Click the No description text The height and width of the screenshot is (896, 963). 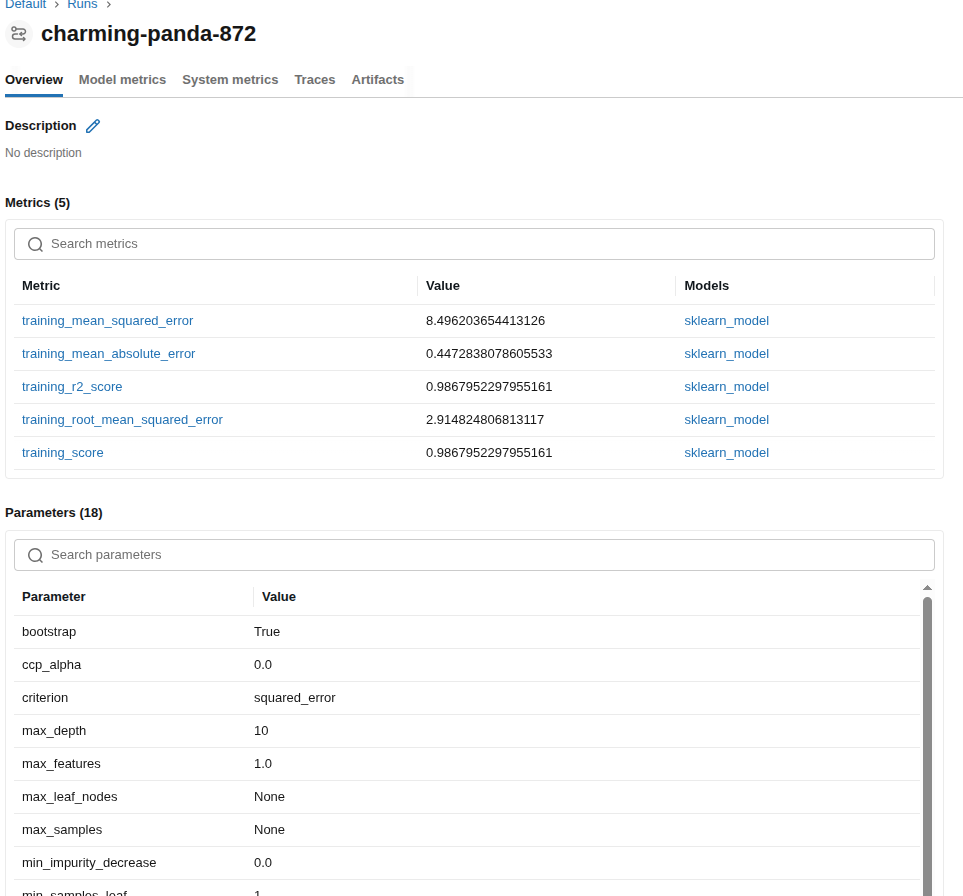coord(43,153)
